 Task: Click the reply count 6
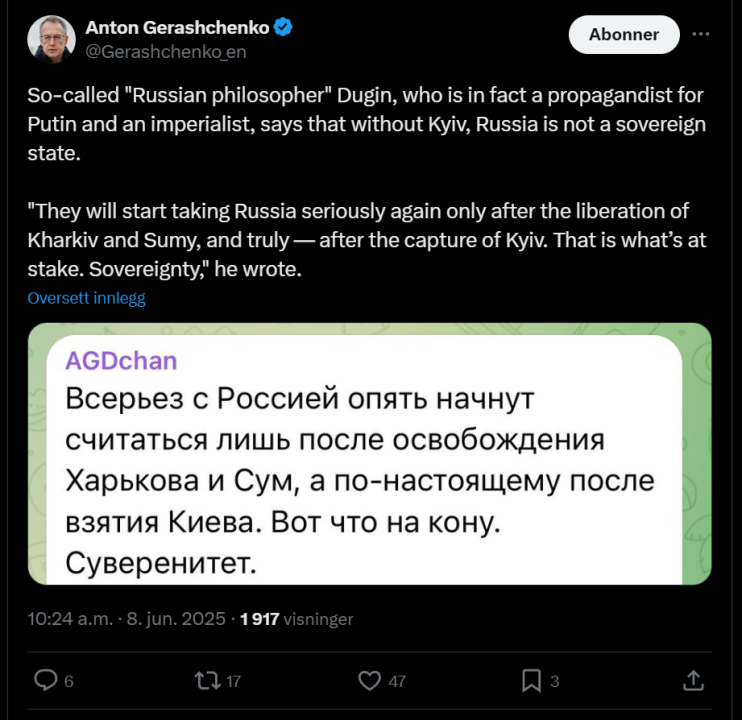pos(69,681)
